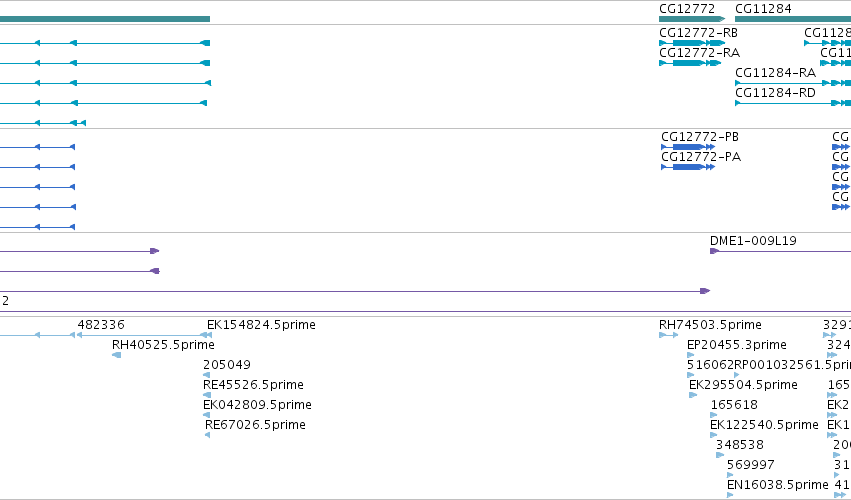
Task: Select the 165618 EST arrow
Action: click(713, 415)
